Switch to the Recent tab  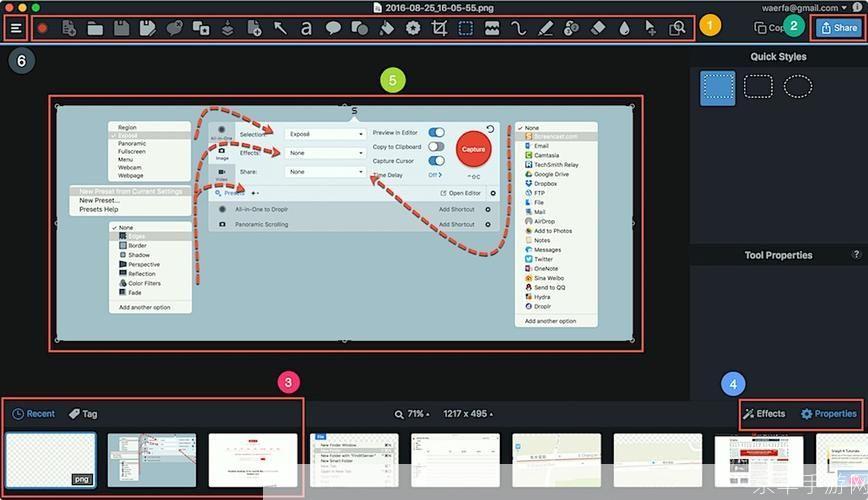(34, 414)
